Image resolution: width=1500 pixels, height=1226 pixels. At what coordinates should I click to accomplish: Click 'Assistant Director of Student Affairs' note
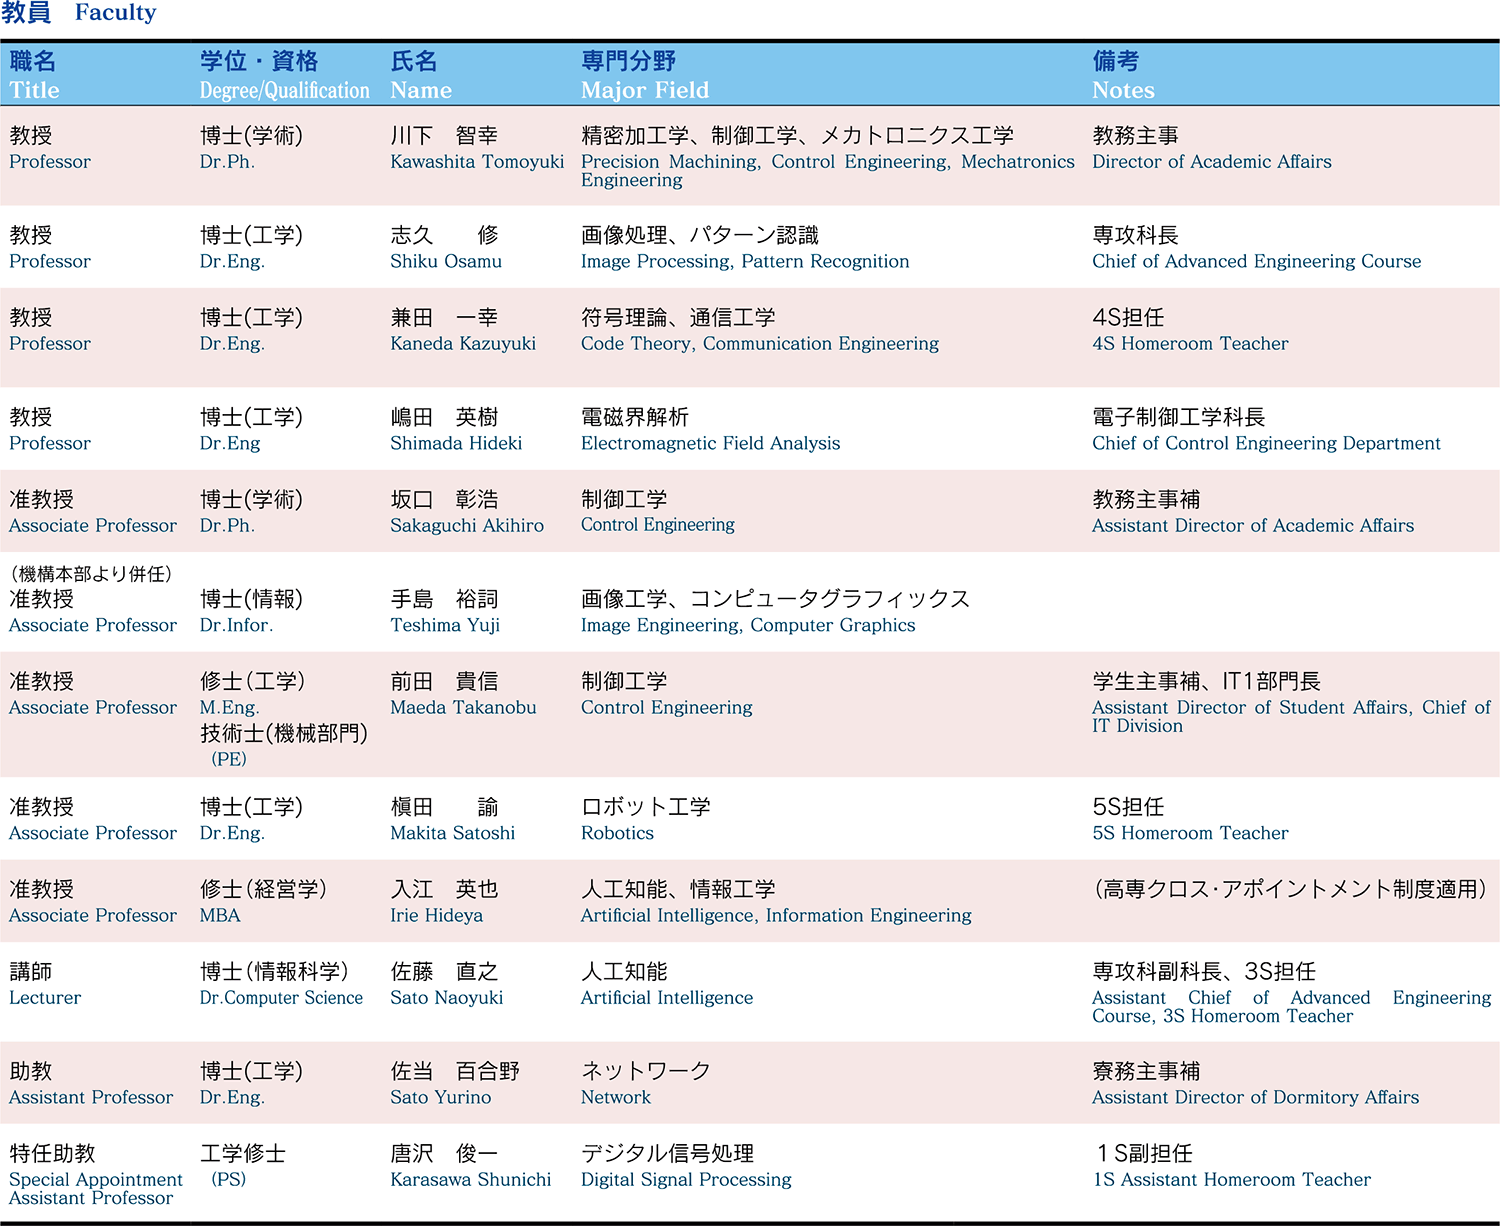click(1252, 707)
